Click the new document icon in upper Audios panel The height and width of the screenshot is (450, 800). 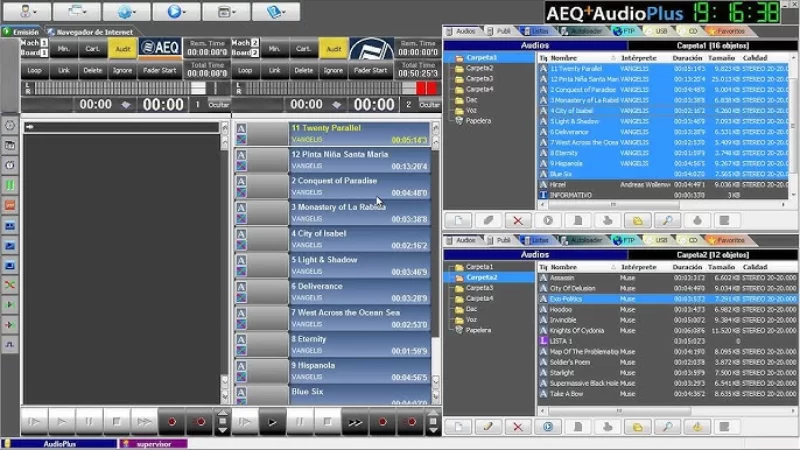pos(458,220)
